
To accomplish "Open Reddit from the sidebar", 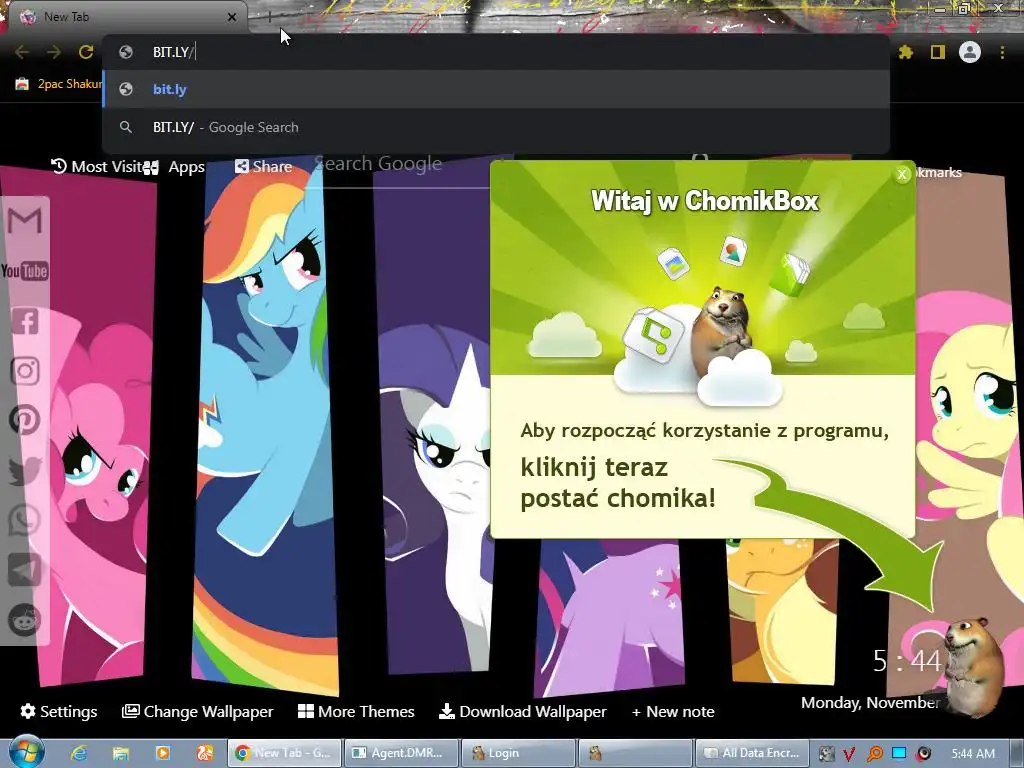I will click(x=25, y=620).
